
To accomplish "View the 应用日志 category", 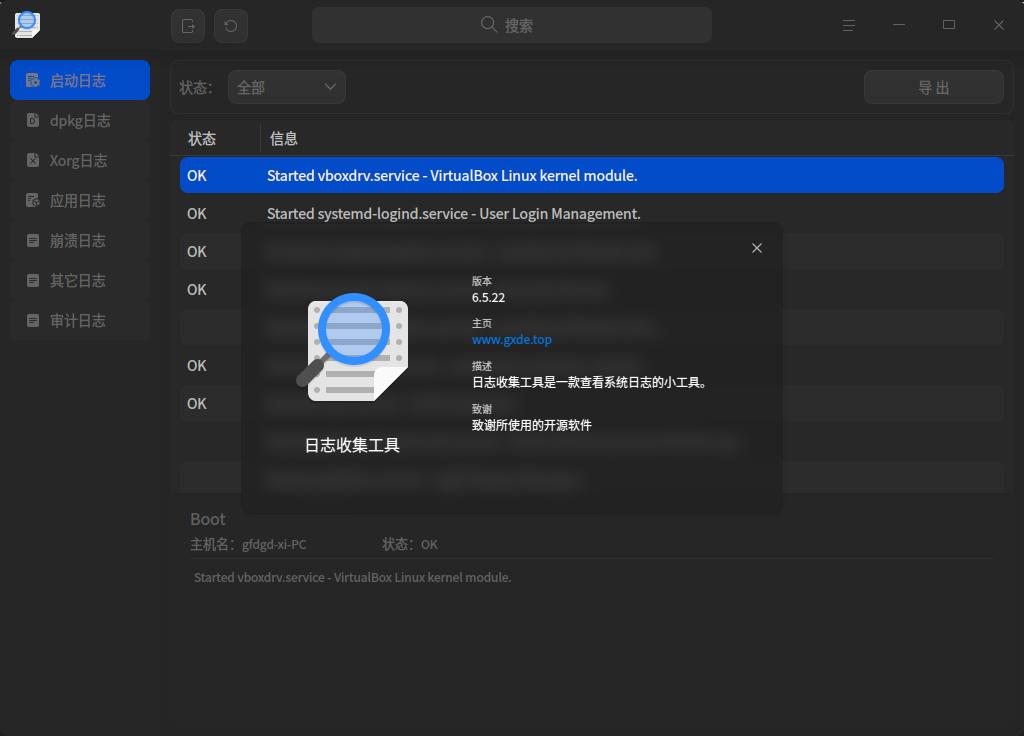I will point(80,200).
